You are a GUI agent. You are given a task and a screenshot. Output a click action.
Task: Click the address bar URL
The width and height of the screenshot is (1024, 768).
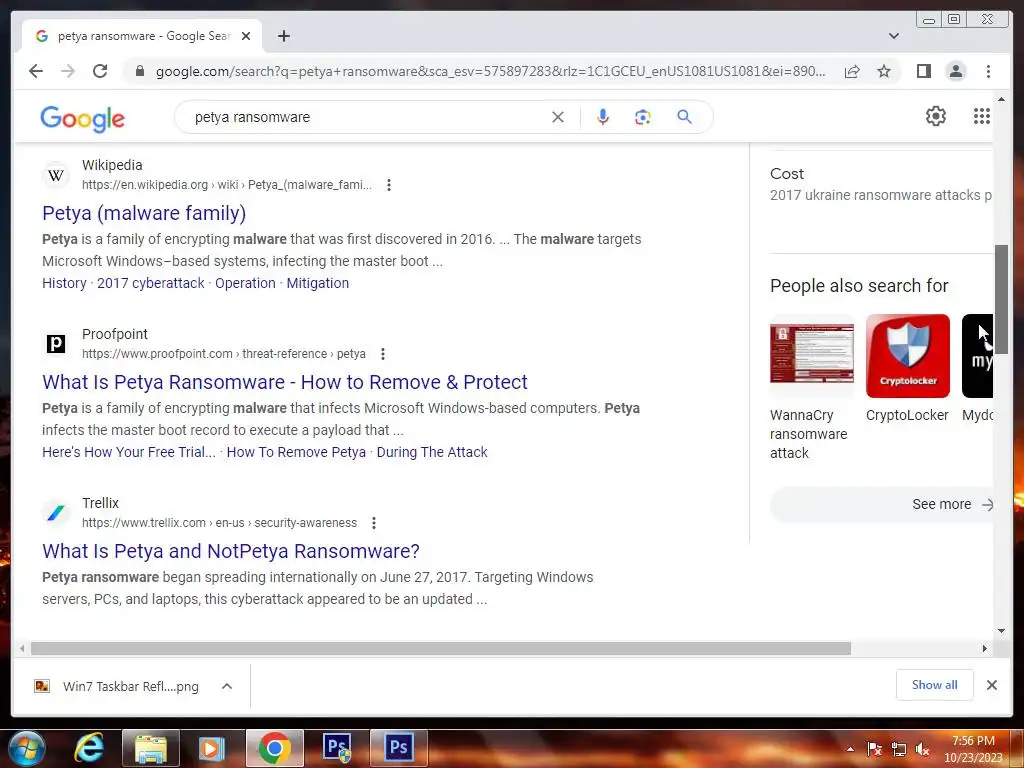(490, 71)
